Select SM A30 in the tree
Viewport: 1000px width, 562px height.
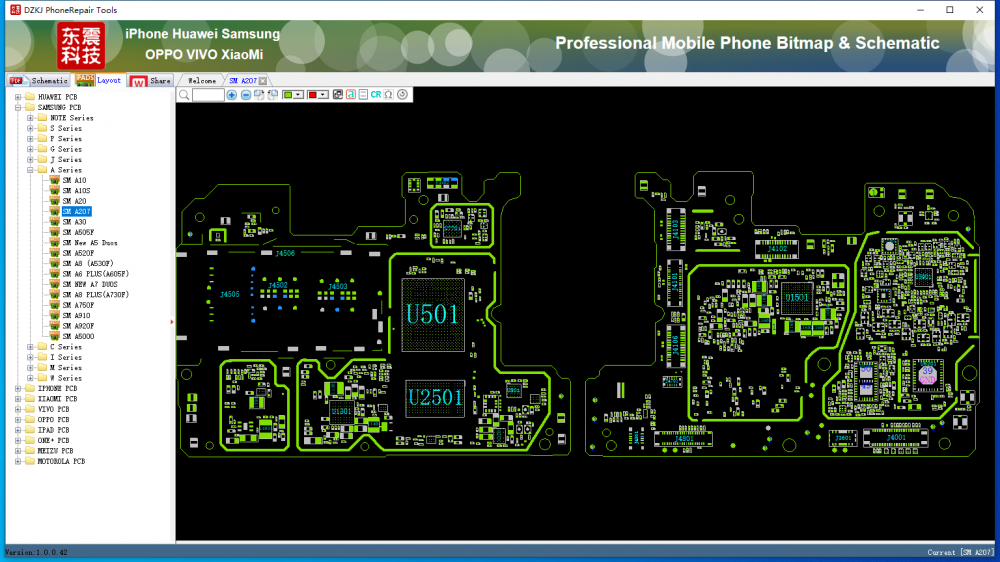click(74, 222)
